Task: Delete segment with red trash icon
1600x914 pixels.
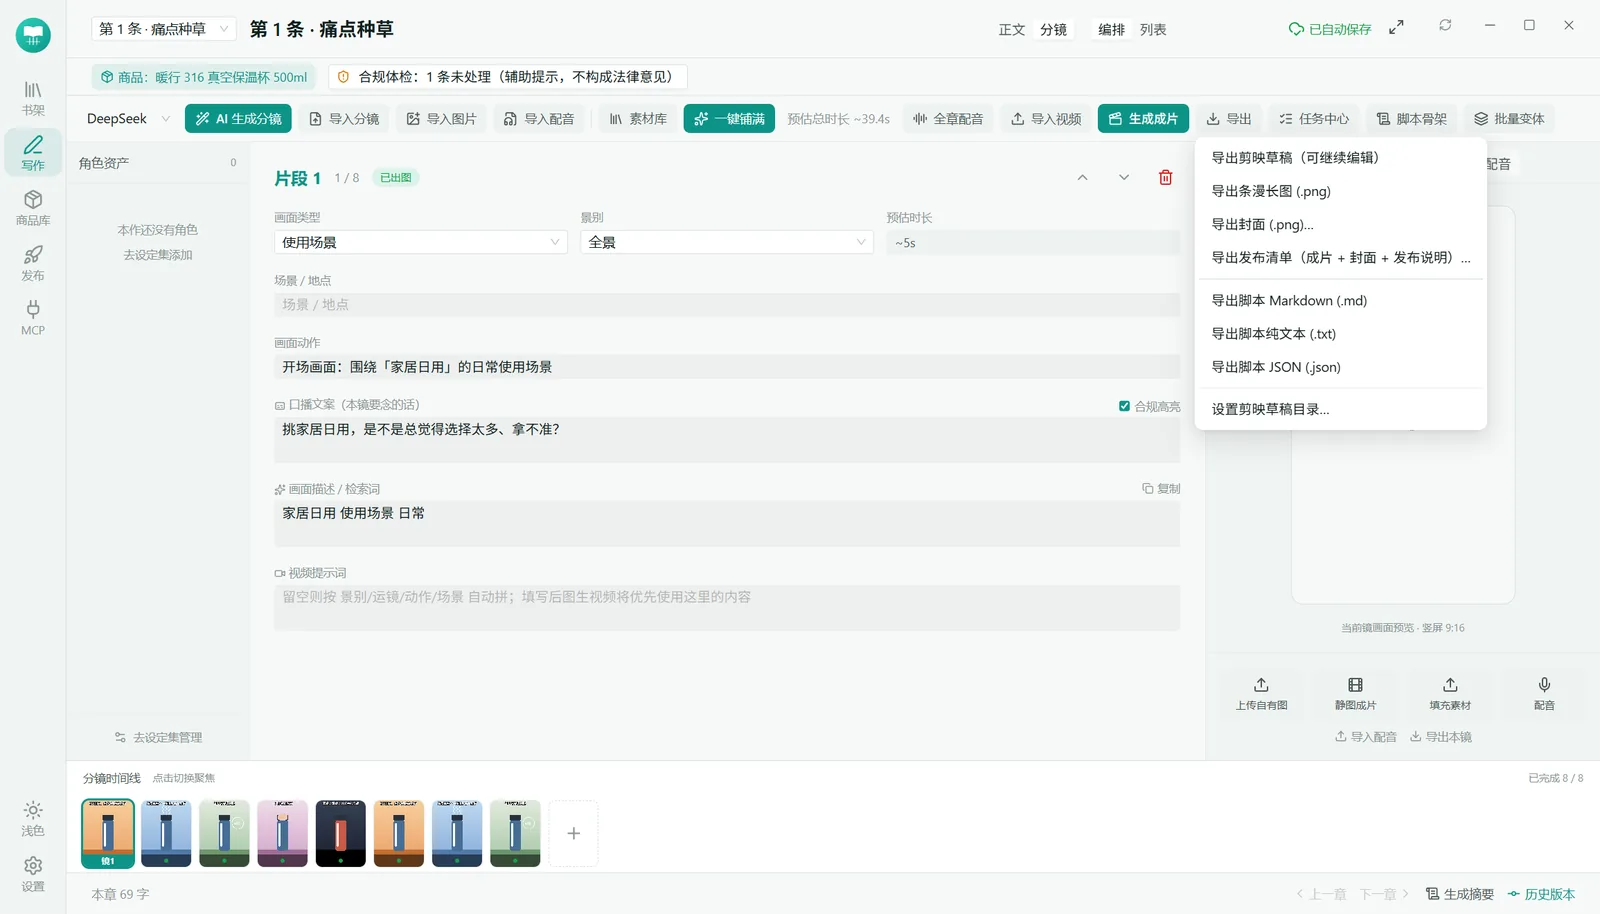Action: click(x=1165, y=177)
